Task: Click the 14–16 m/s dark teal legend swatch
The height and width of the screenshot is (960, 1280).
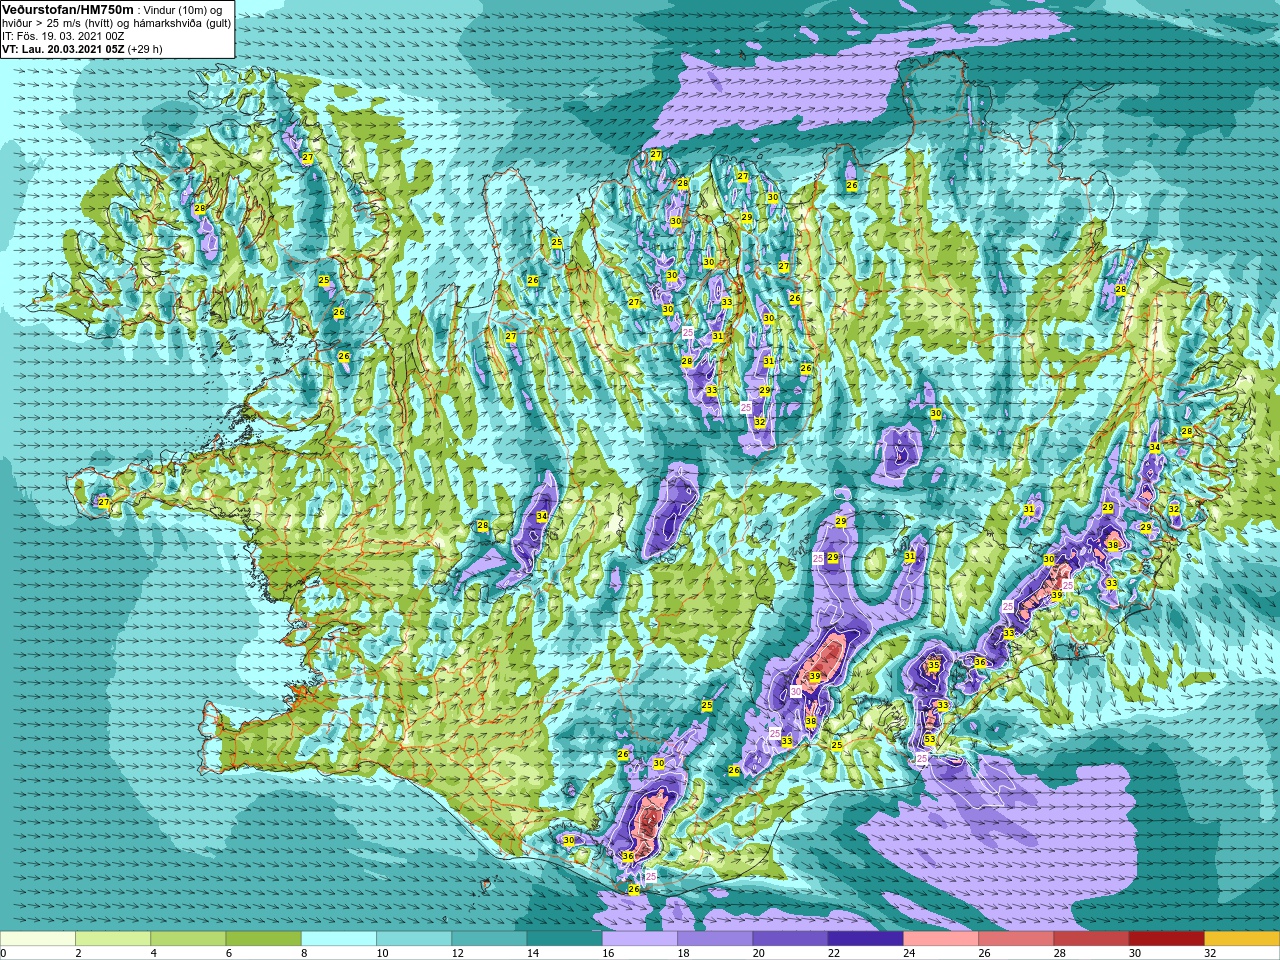Action: click(565, 939)
